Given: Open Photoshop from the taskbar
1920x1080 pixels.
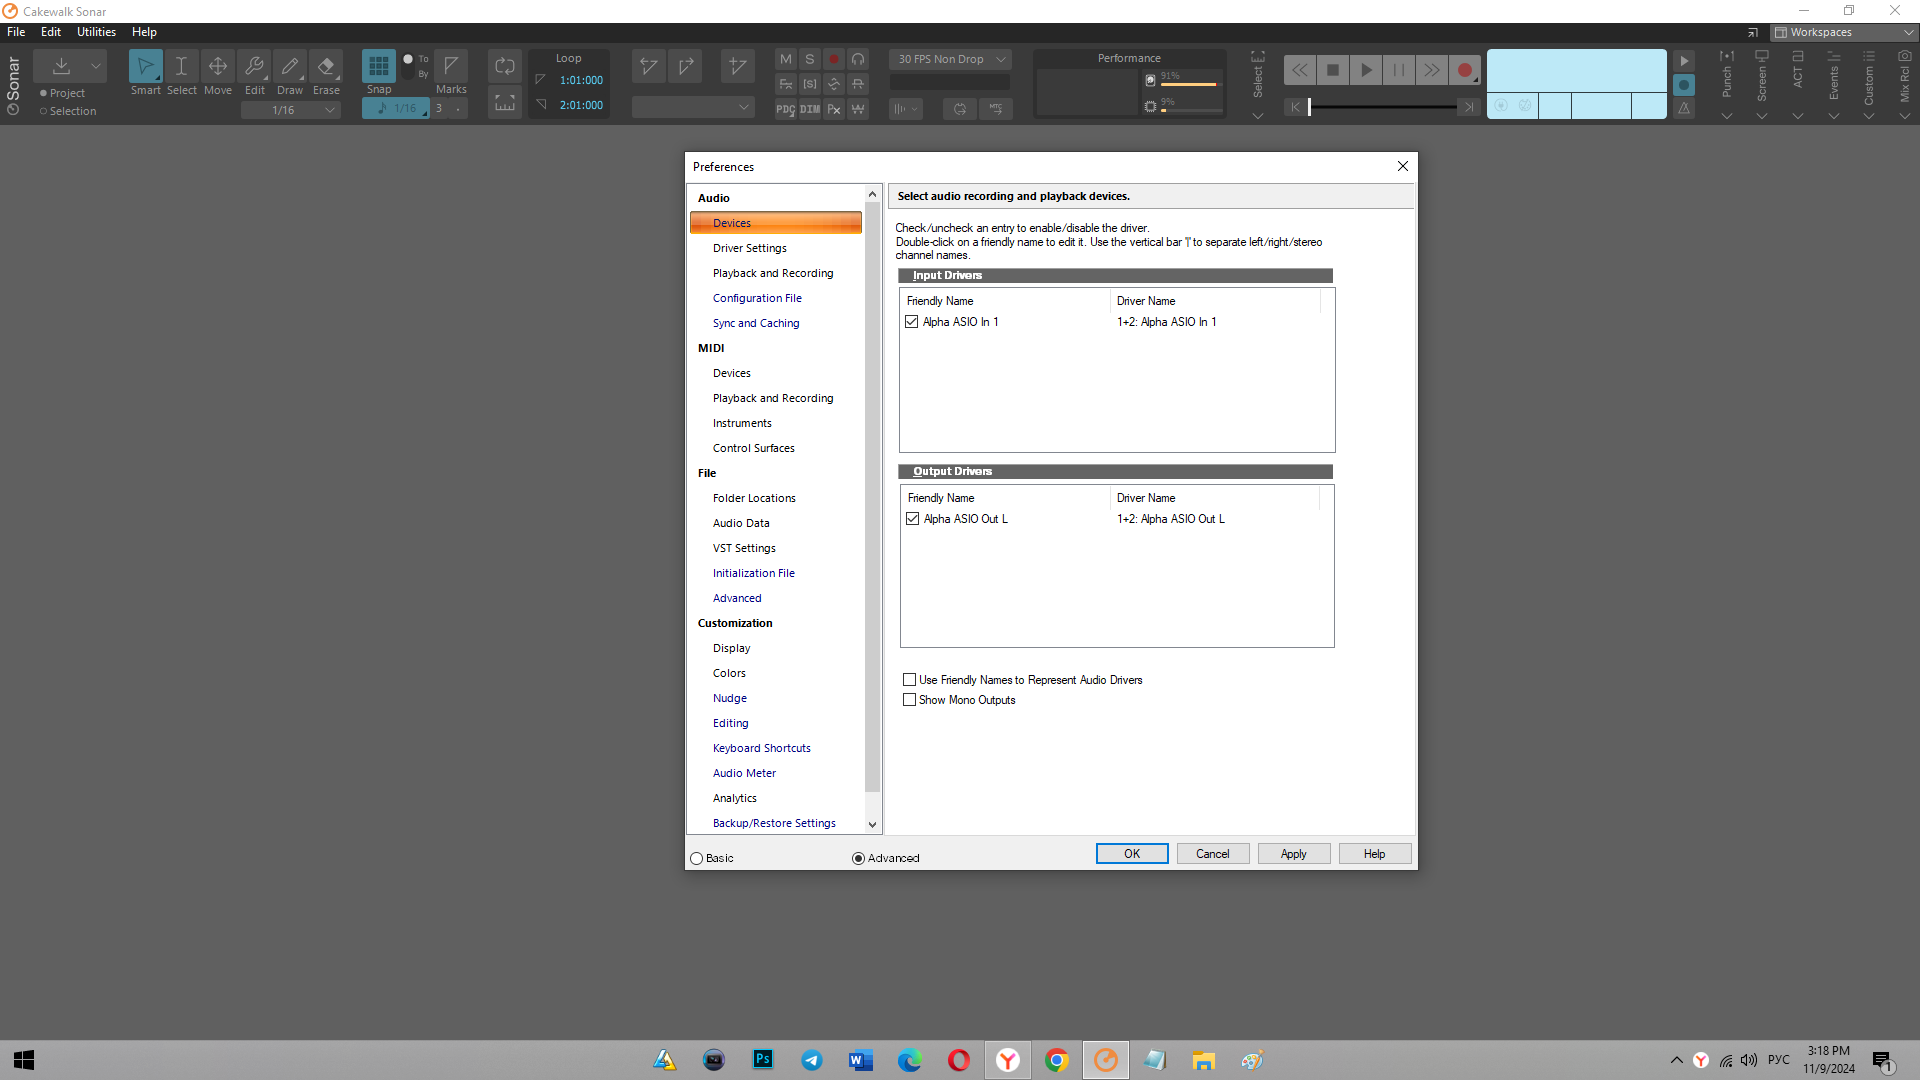Looking at the screenshot, I should [763, 1059].
